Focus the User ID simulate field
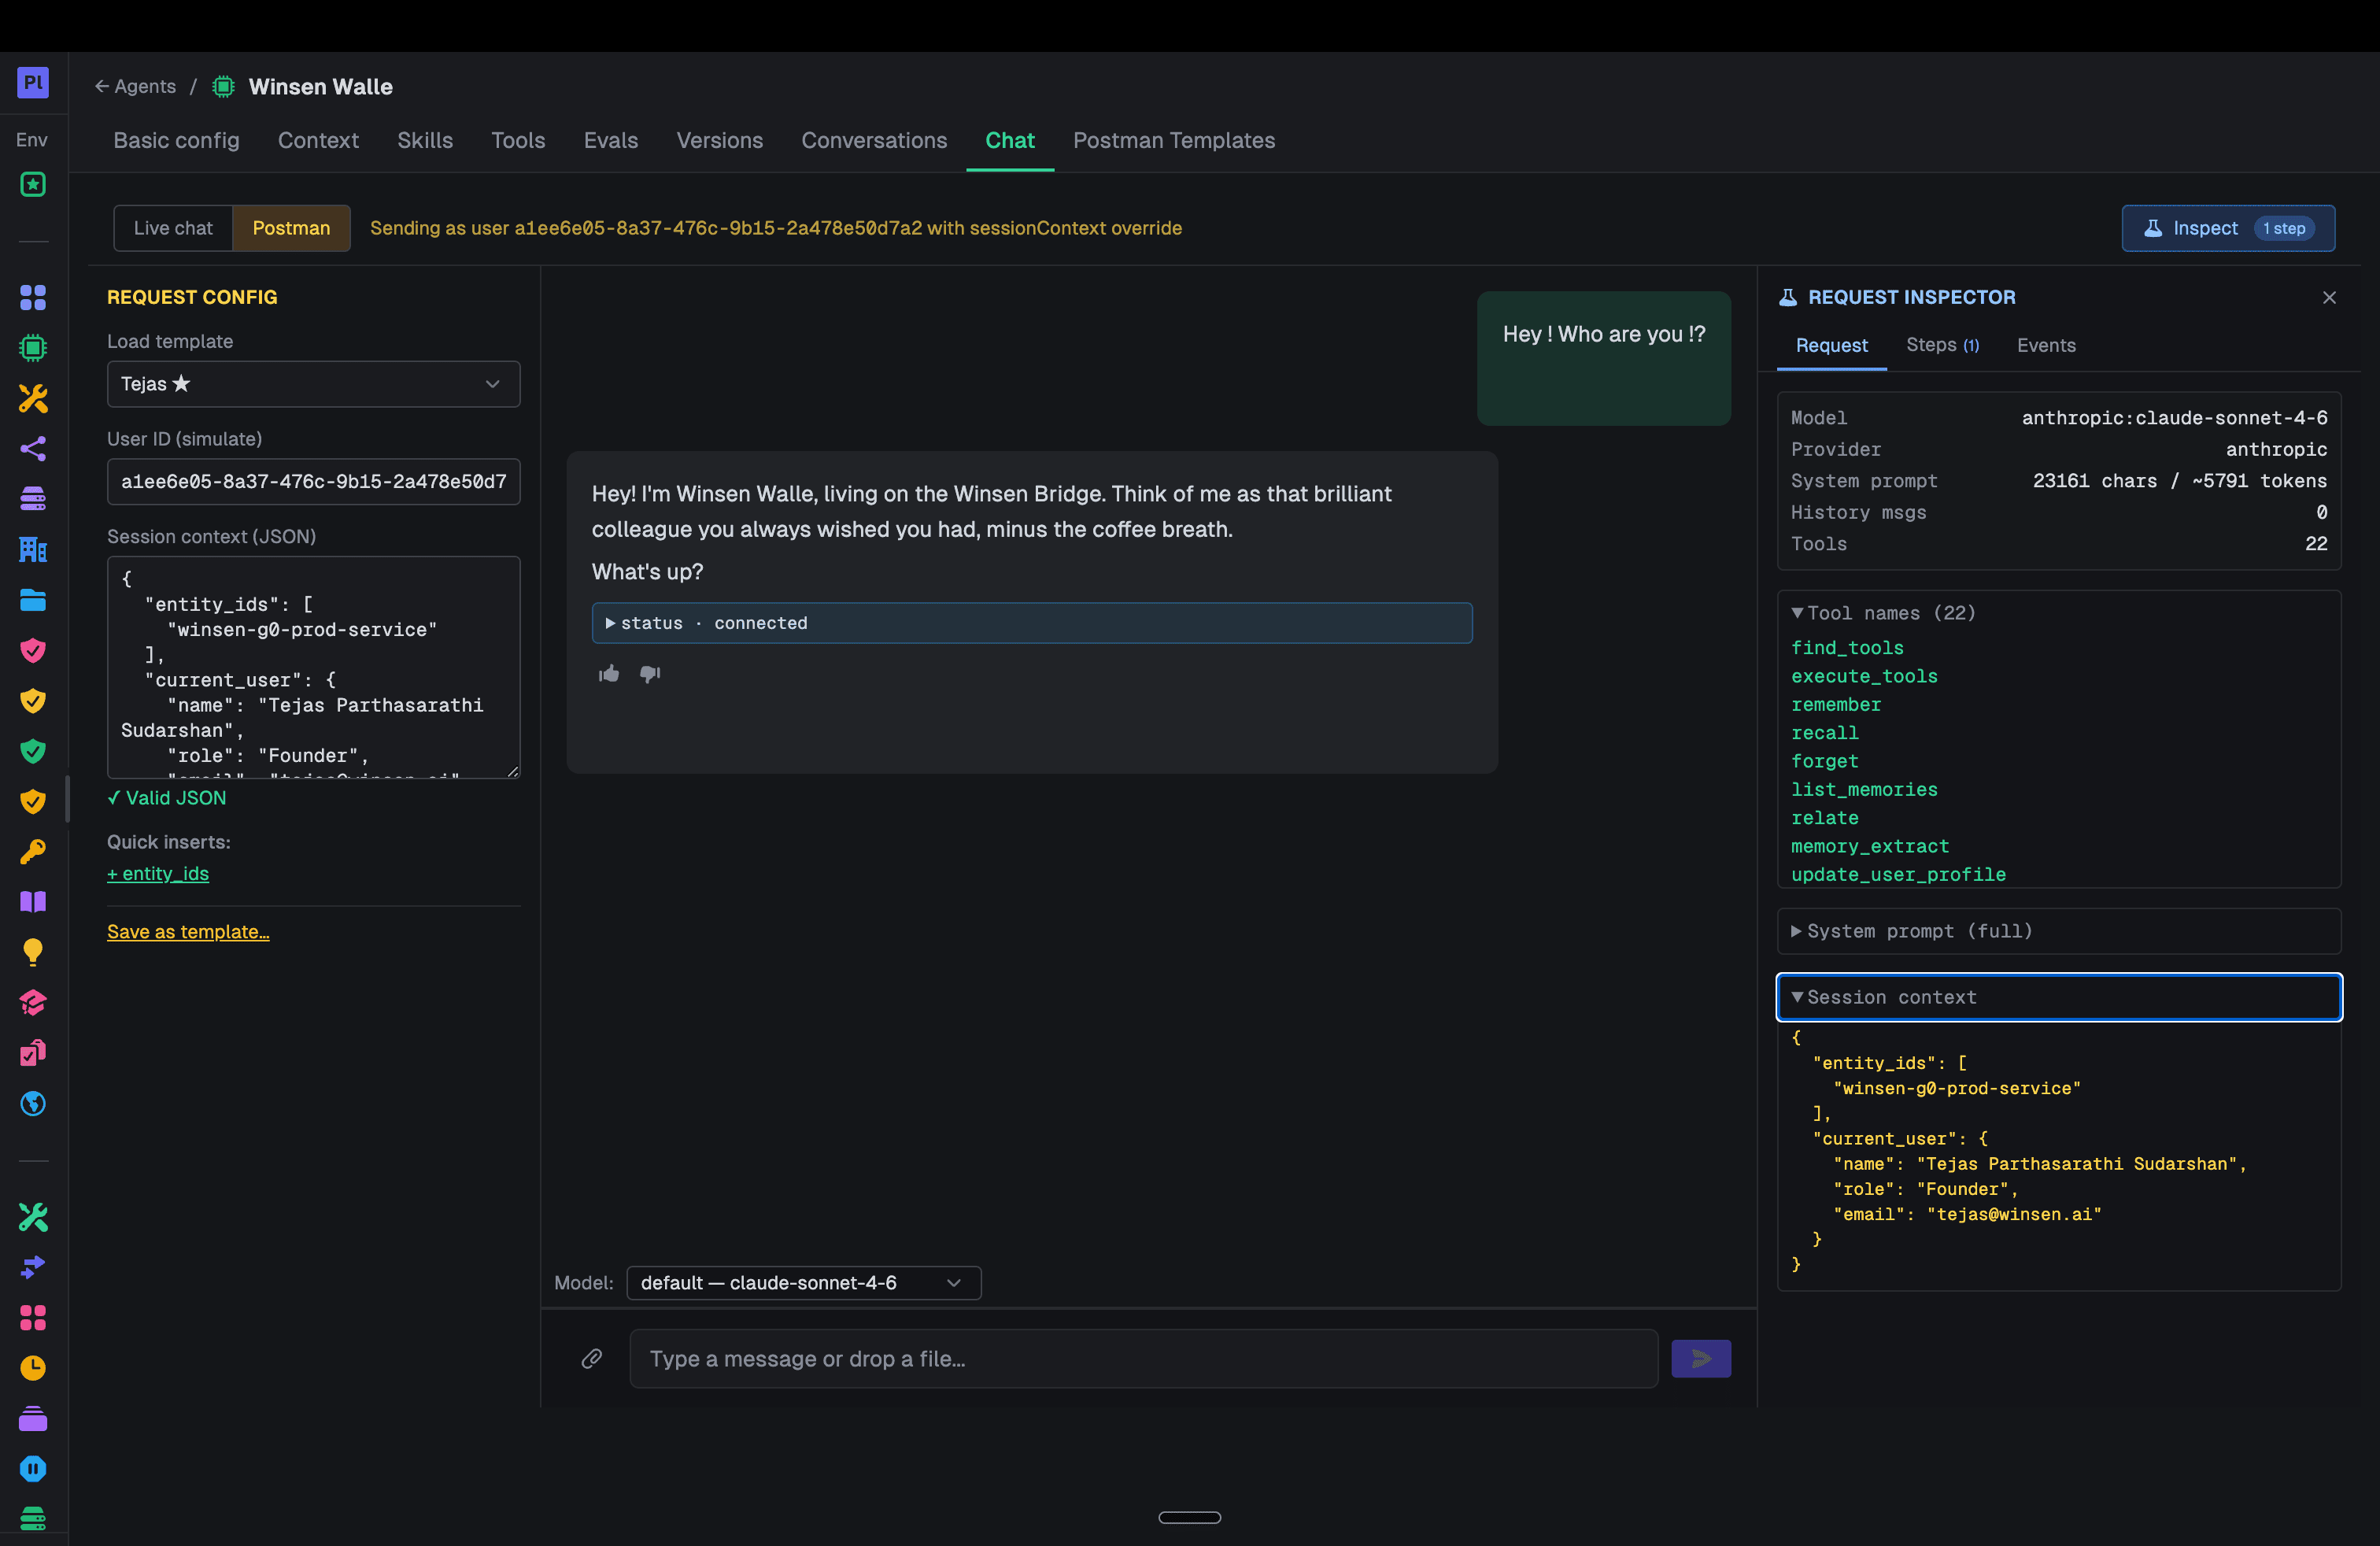Image resolution: width=2380 pixels, height=1546 pixels. click(x=313, y=481)
